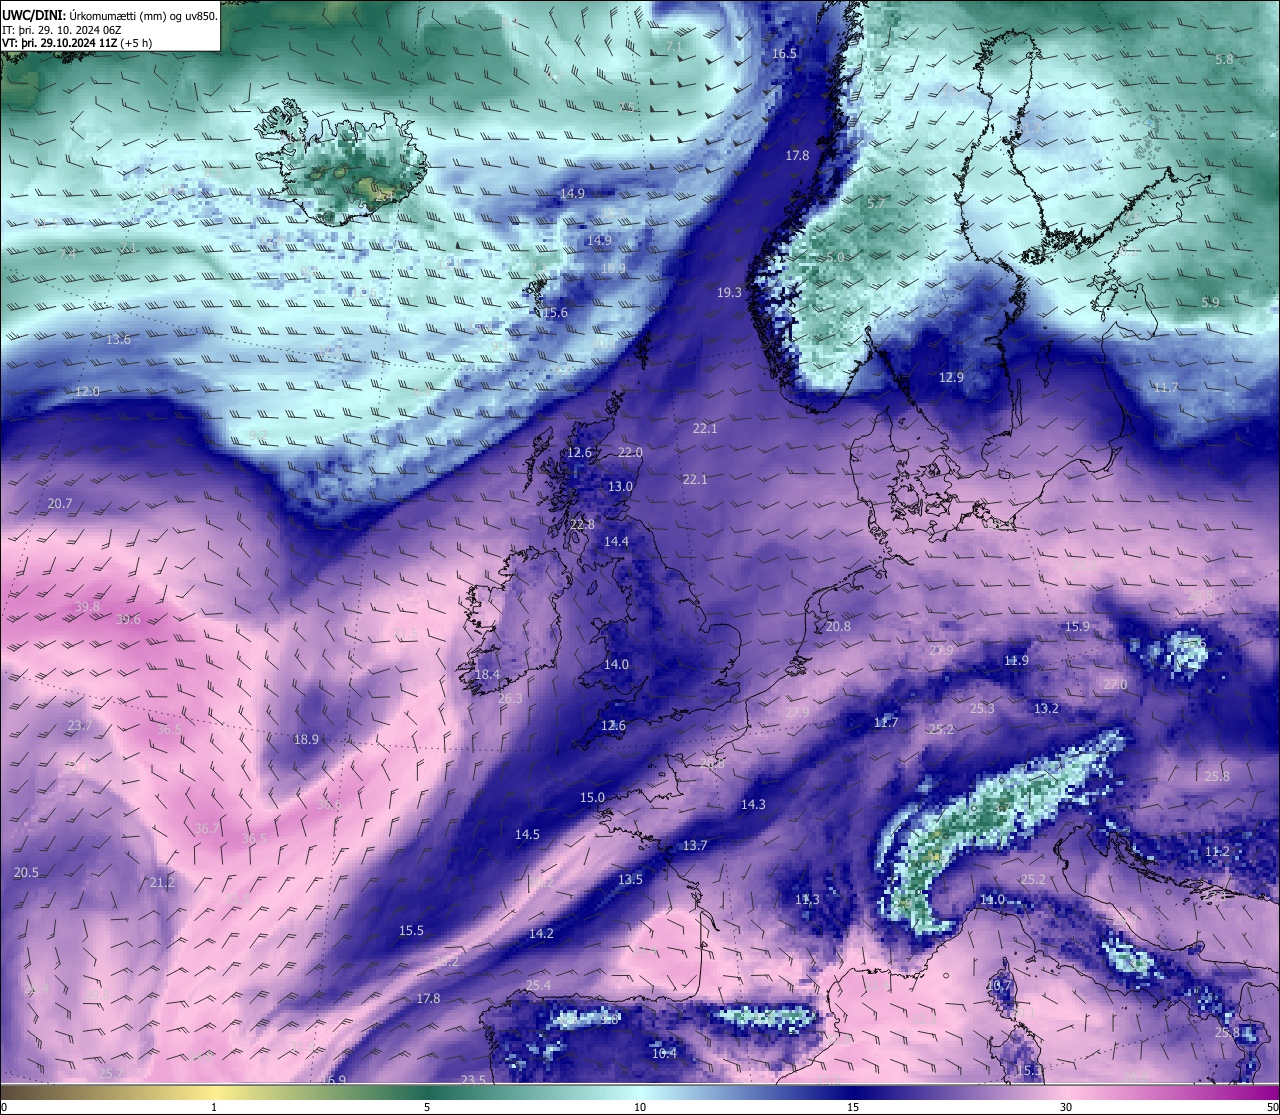Click the map value 14.2
This screenshot has height=1115, width=1280.
541,934
